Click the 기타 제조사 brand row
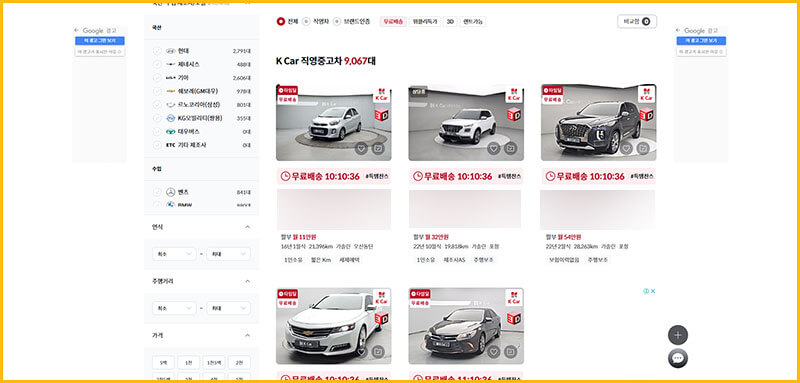This screenshot has height=383, width=800. 202,145
